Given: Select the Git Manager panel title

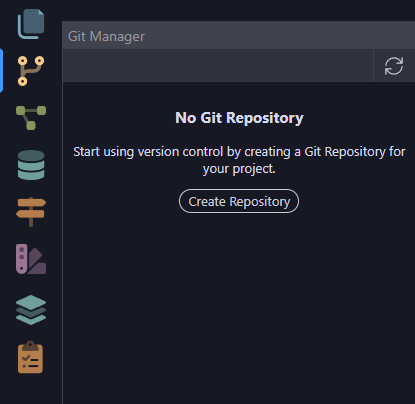Looking at the screenshot, I should pyautogui.click(x=106, y=36).
